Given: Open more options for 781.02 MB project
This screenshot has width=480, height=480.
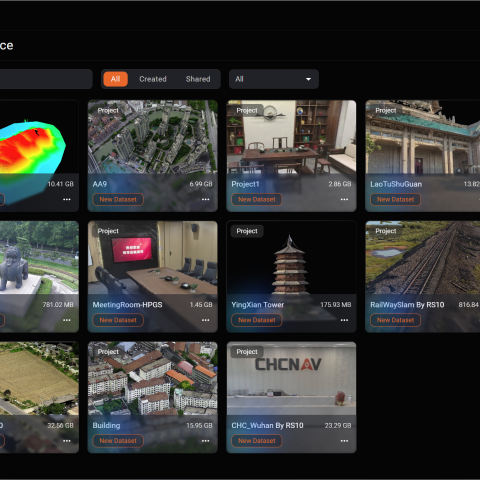Looking at the screenshot, I should [x=67, y=320].
